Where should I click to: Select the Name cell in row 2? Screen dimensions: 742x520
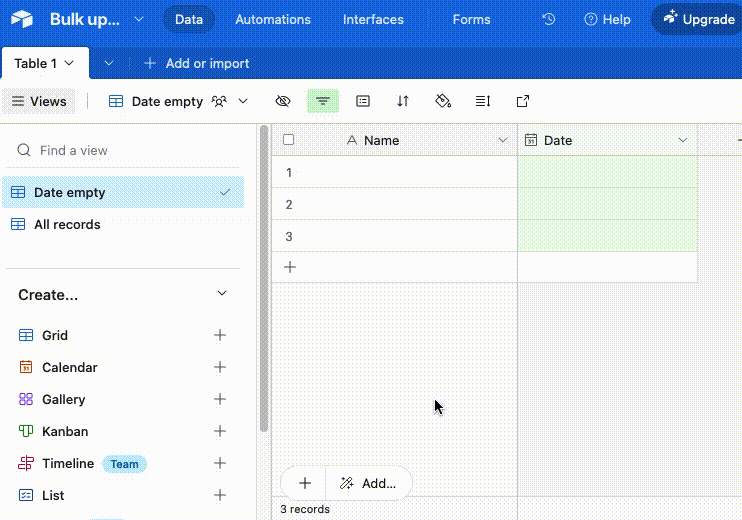tap(407, 204)
